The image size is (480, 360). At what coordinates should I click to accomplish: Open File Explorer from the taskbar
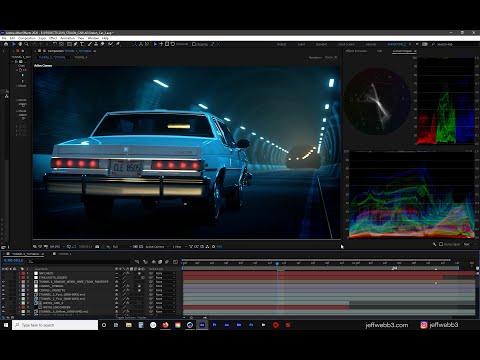[129, 325]
